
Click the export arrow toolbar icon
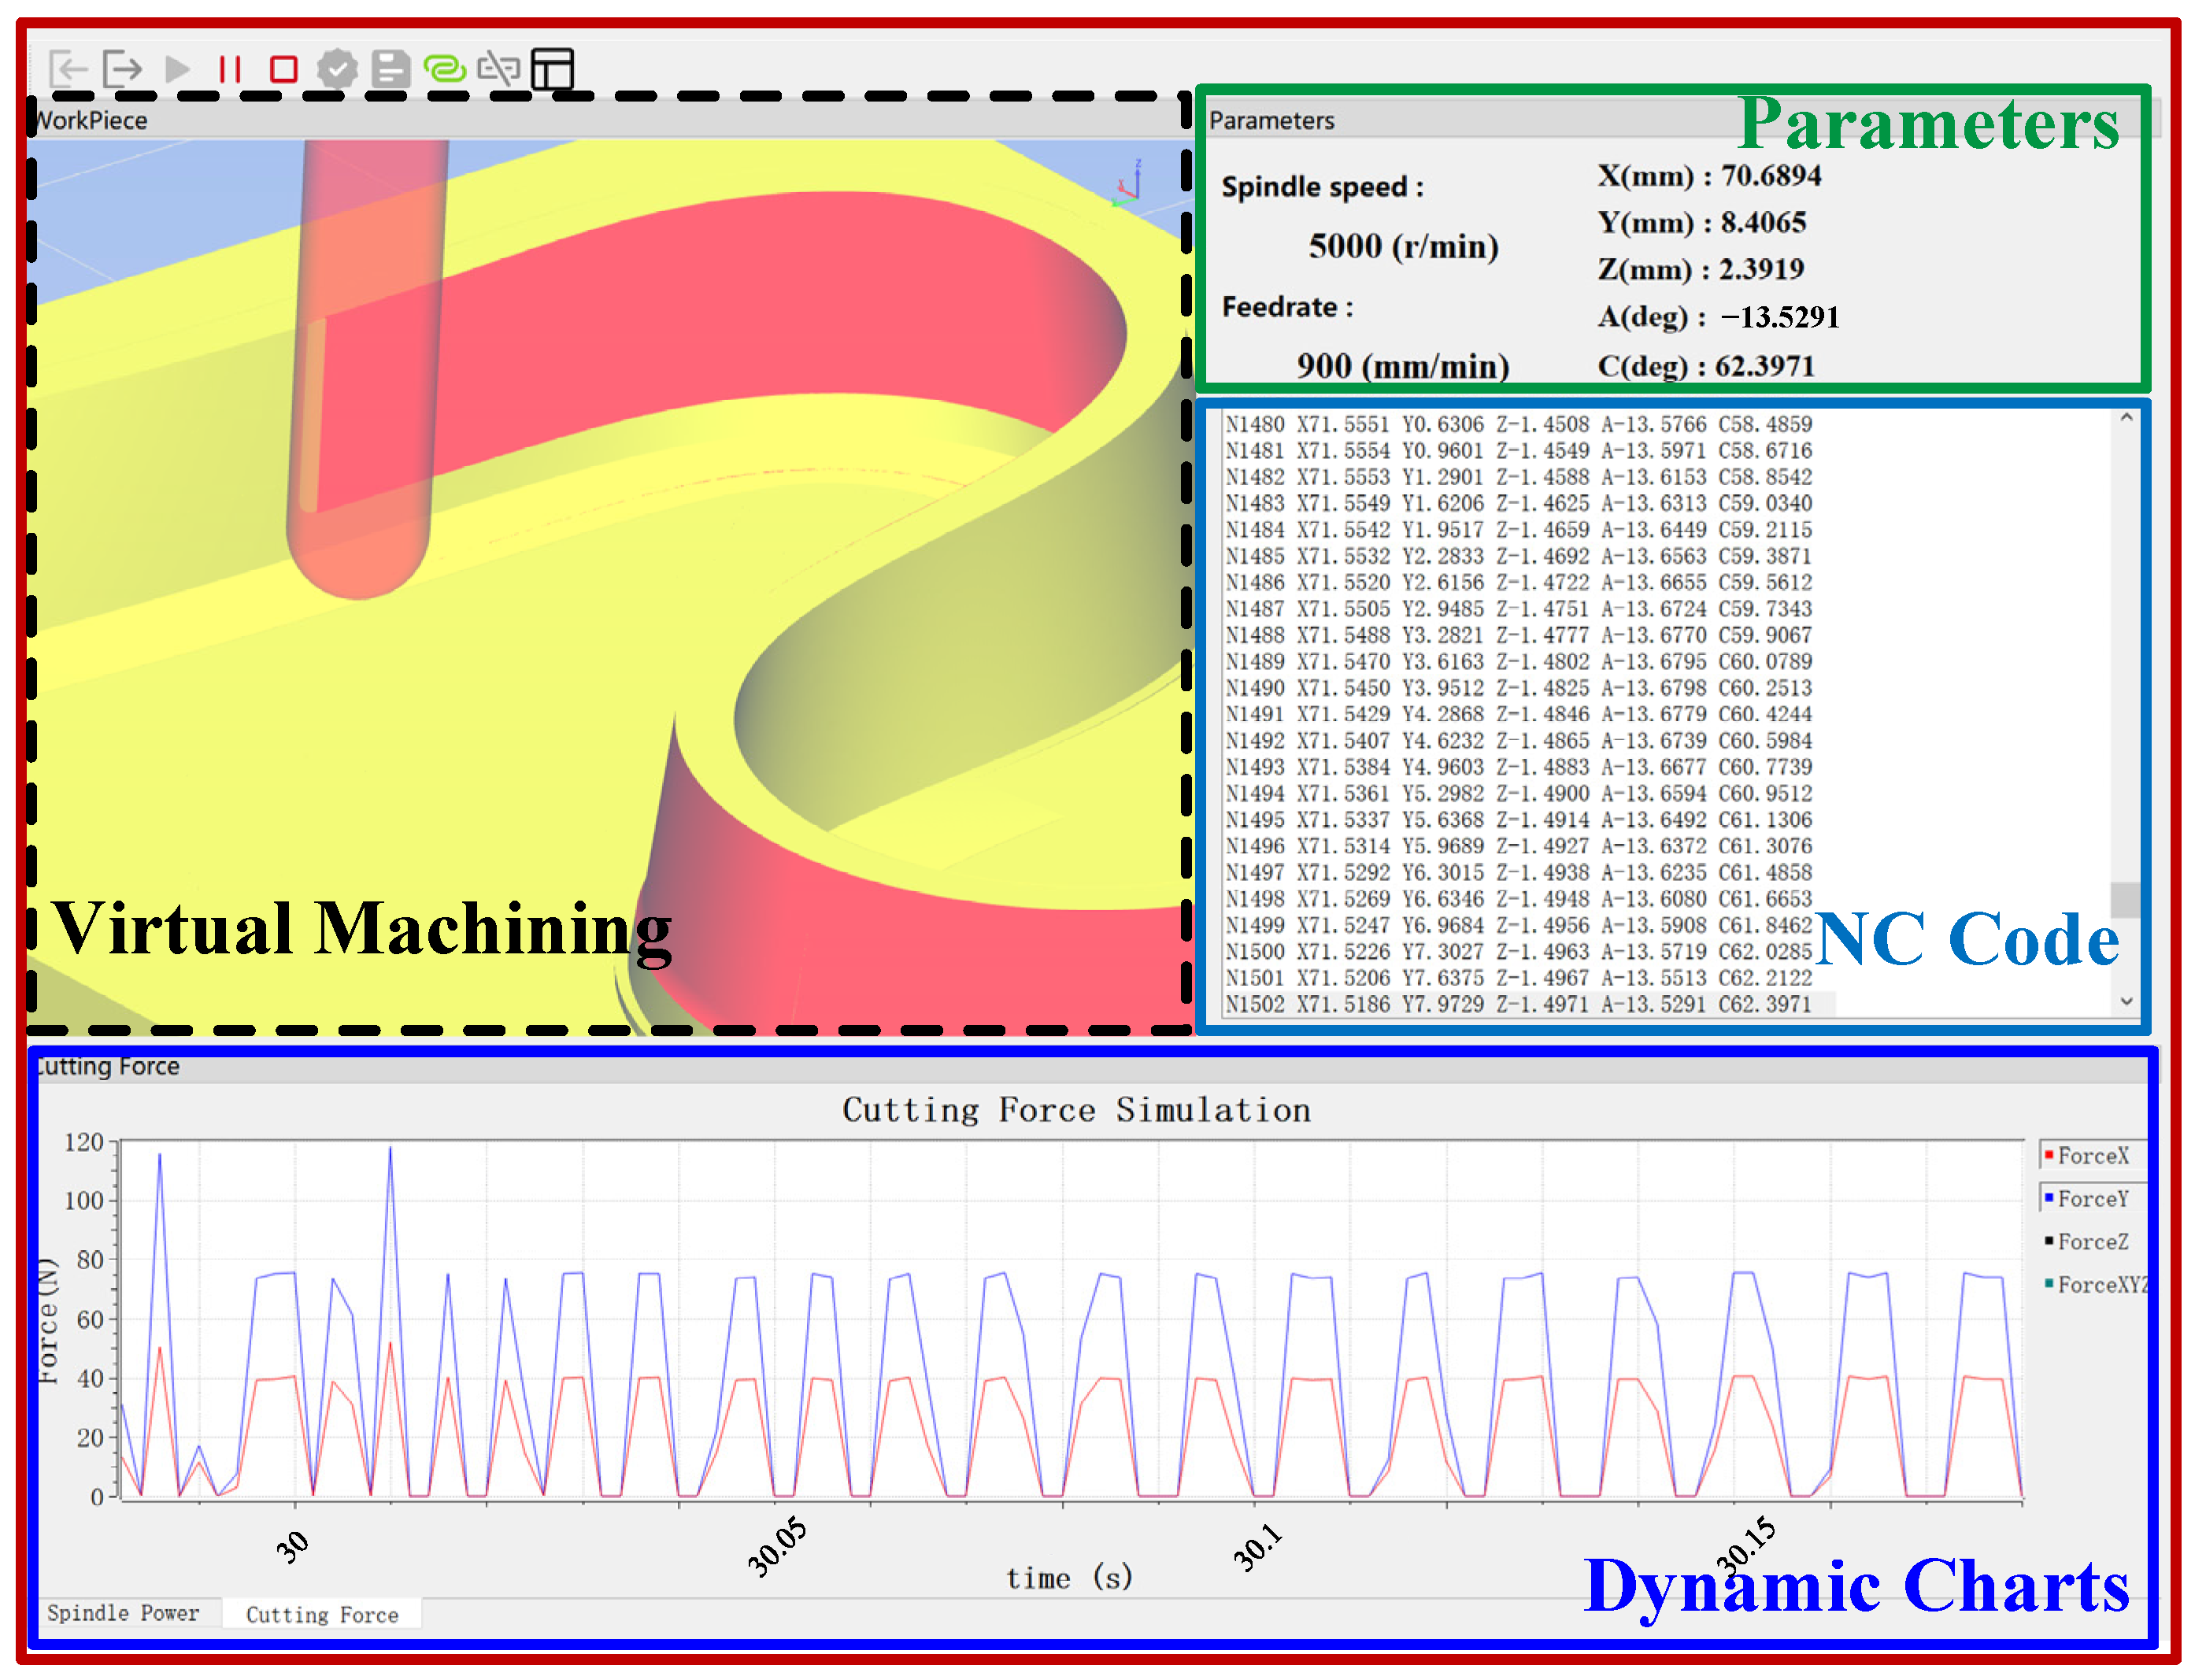123,69
